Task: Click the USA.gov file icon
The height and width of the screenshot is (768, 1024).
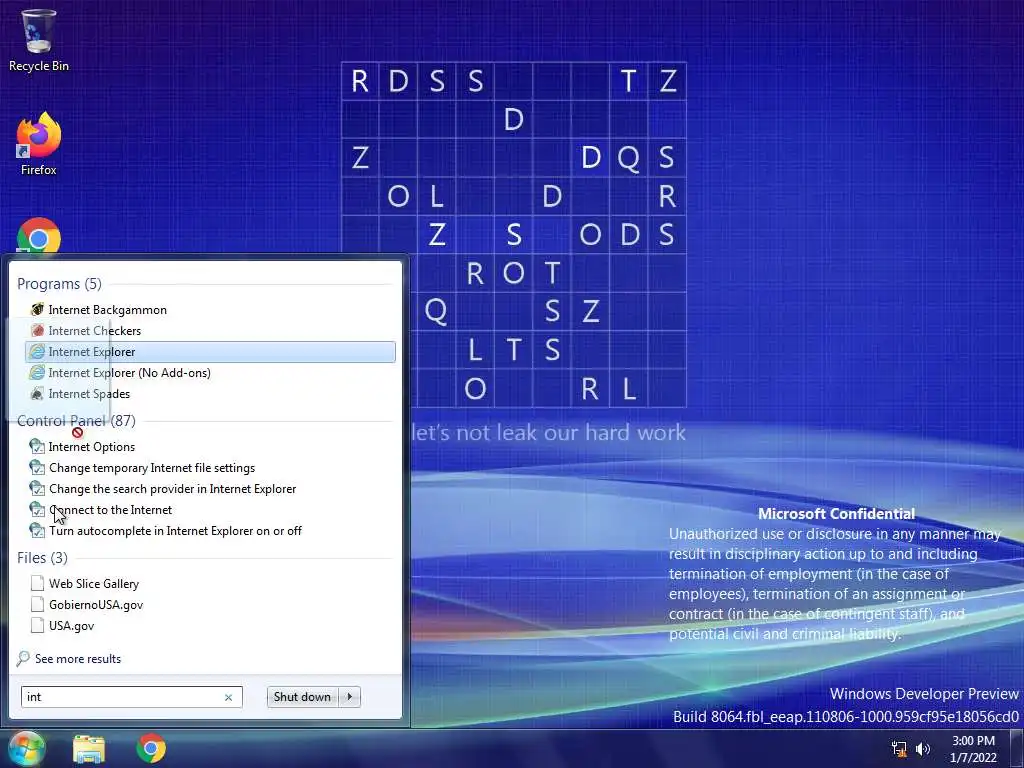Action: tap(37, 625)
